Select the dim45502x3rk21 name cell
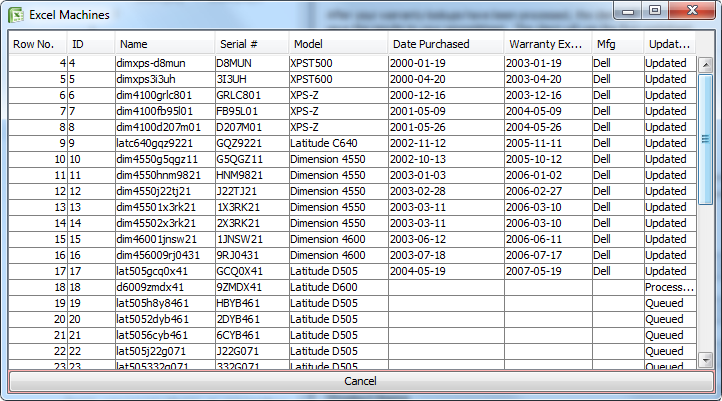The width and height of the screenshot is (722, 401). click(165, 223)
